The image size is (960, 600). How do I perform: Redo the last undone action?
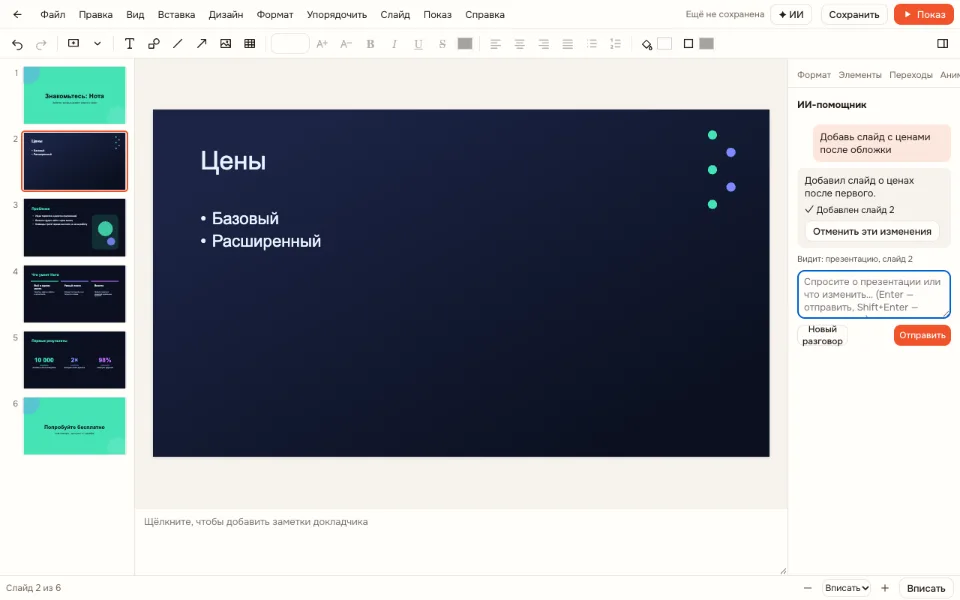(x=41, y=44)
